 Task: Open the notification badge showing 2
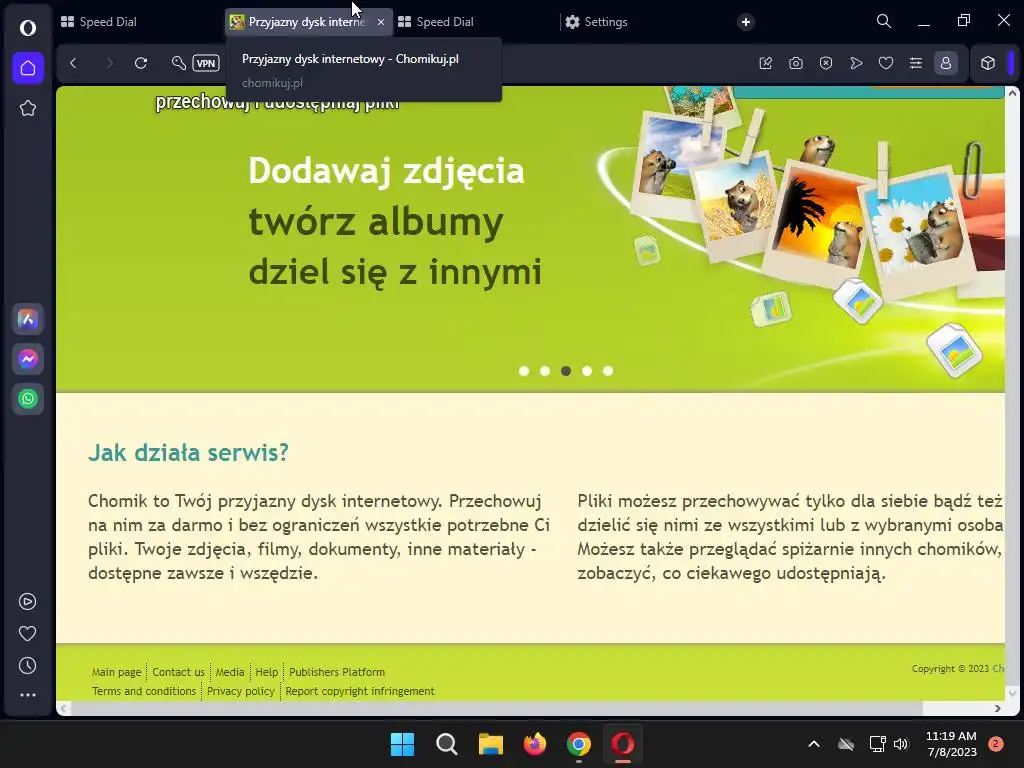tap(996, 744)
